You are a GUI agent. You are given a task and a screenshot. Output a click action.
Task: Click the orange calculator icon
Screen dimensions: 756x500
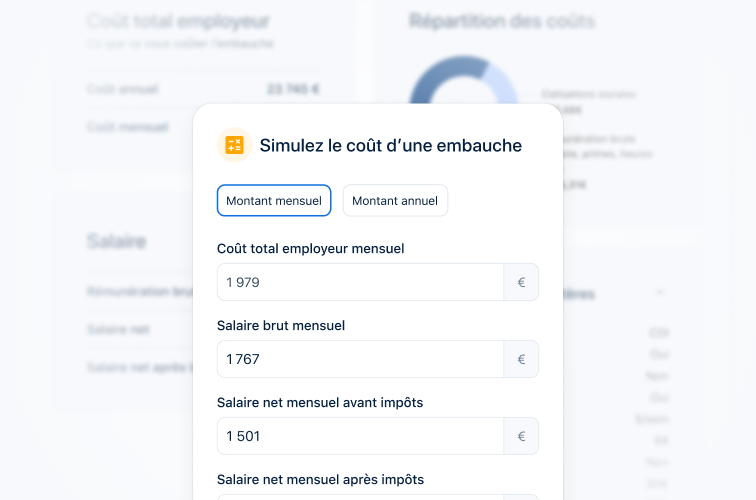tap(234, 145)
